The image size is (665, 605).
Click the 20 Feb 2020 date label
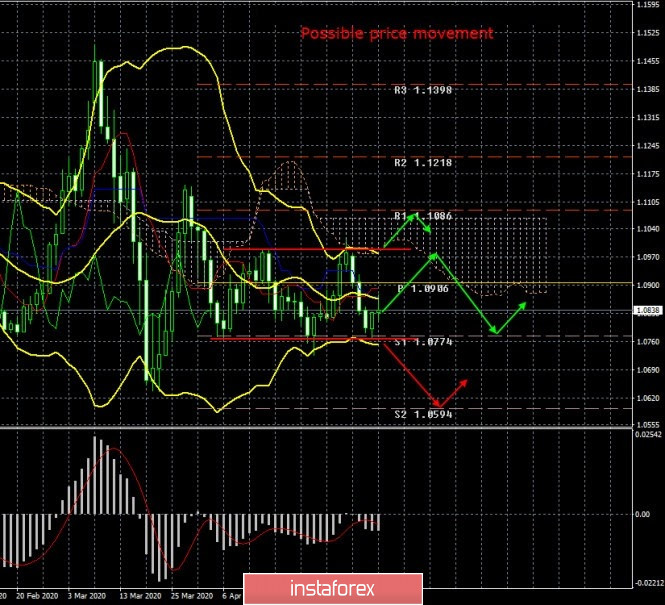pos(37,596)
